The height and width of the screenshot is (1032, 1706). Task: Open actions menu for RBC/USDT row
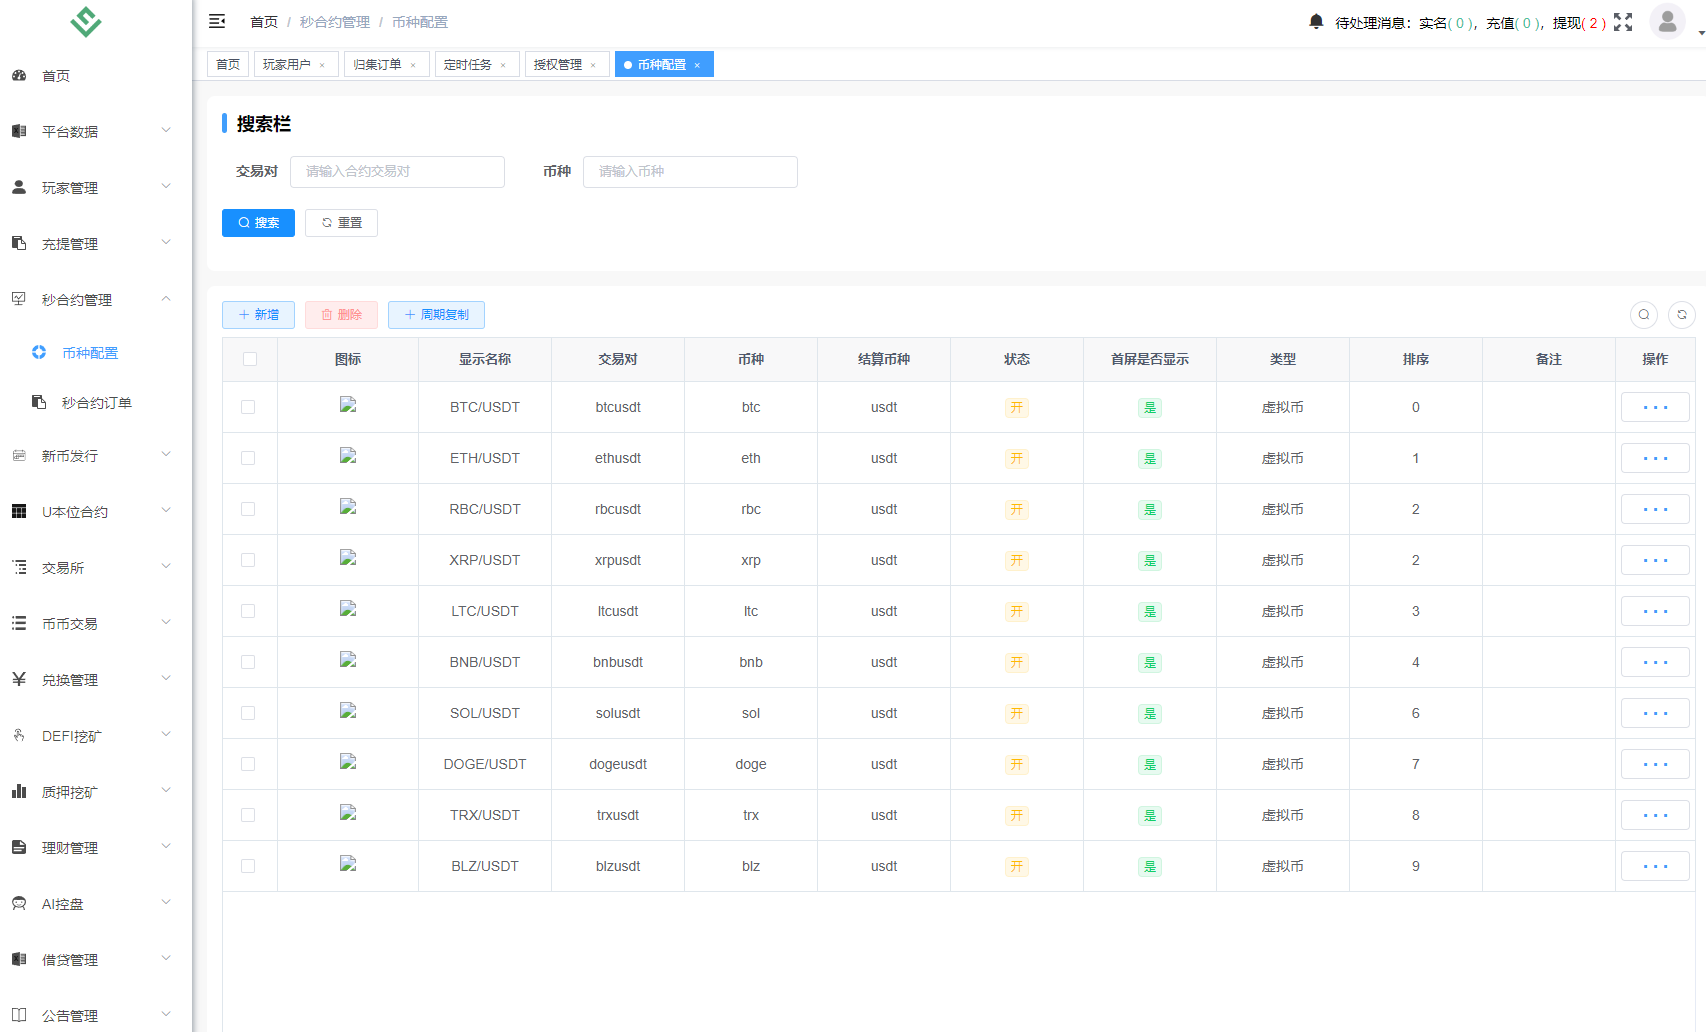pos(1655,509)
